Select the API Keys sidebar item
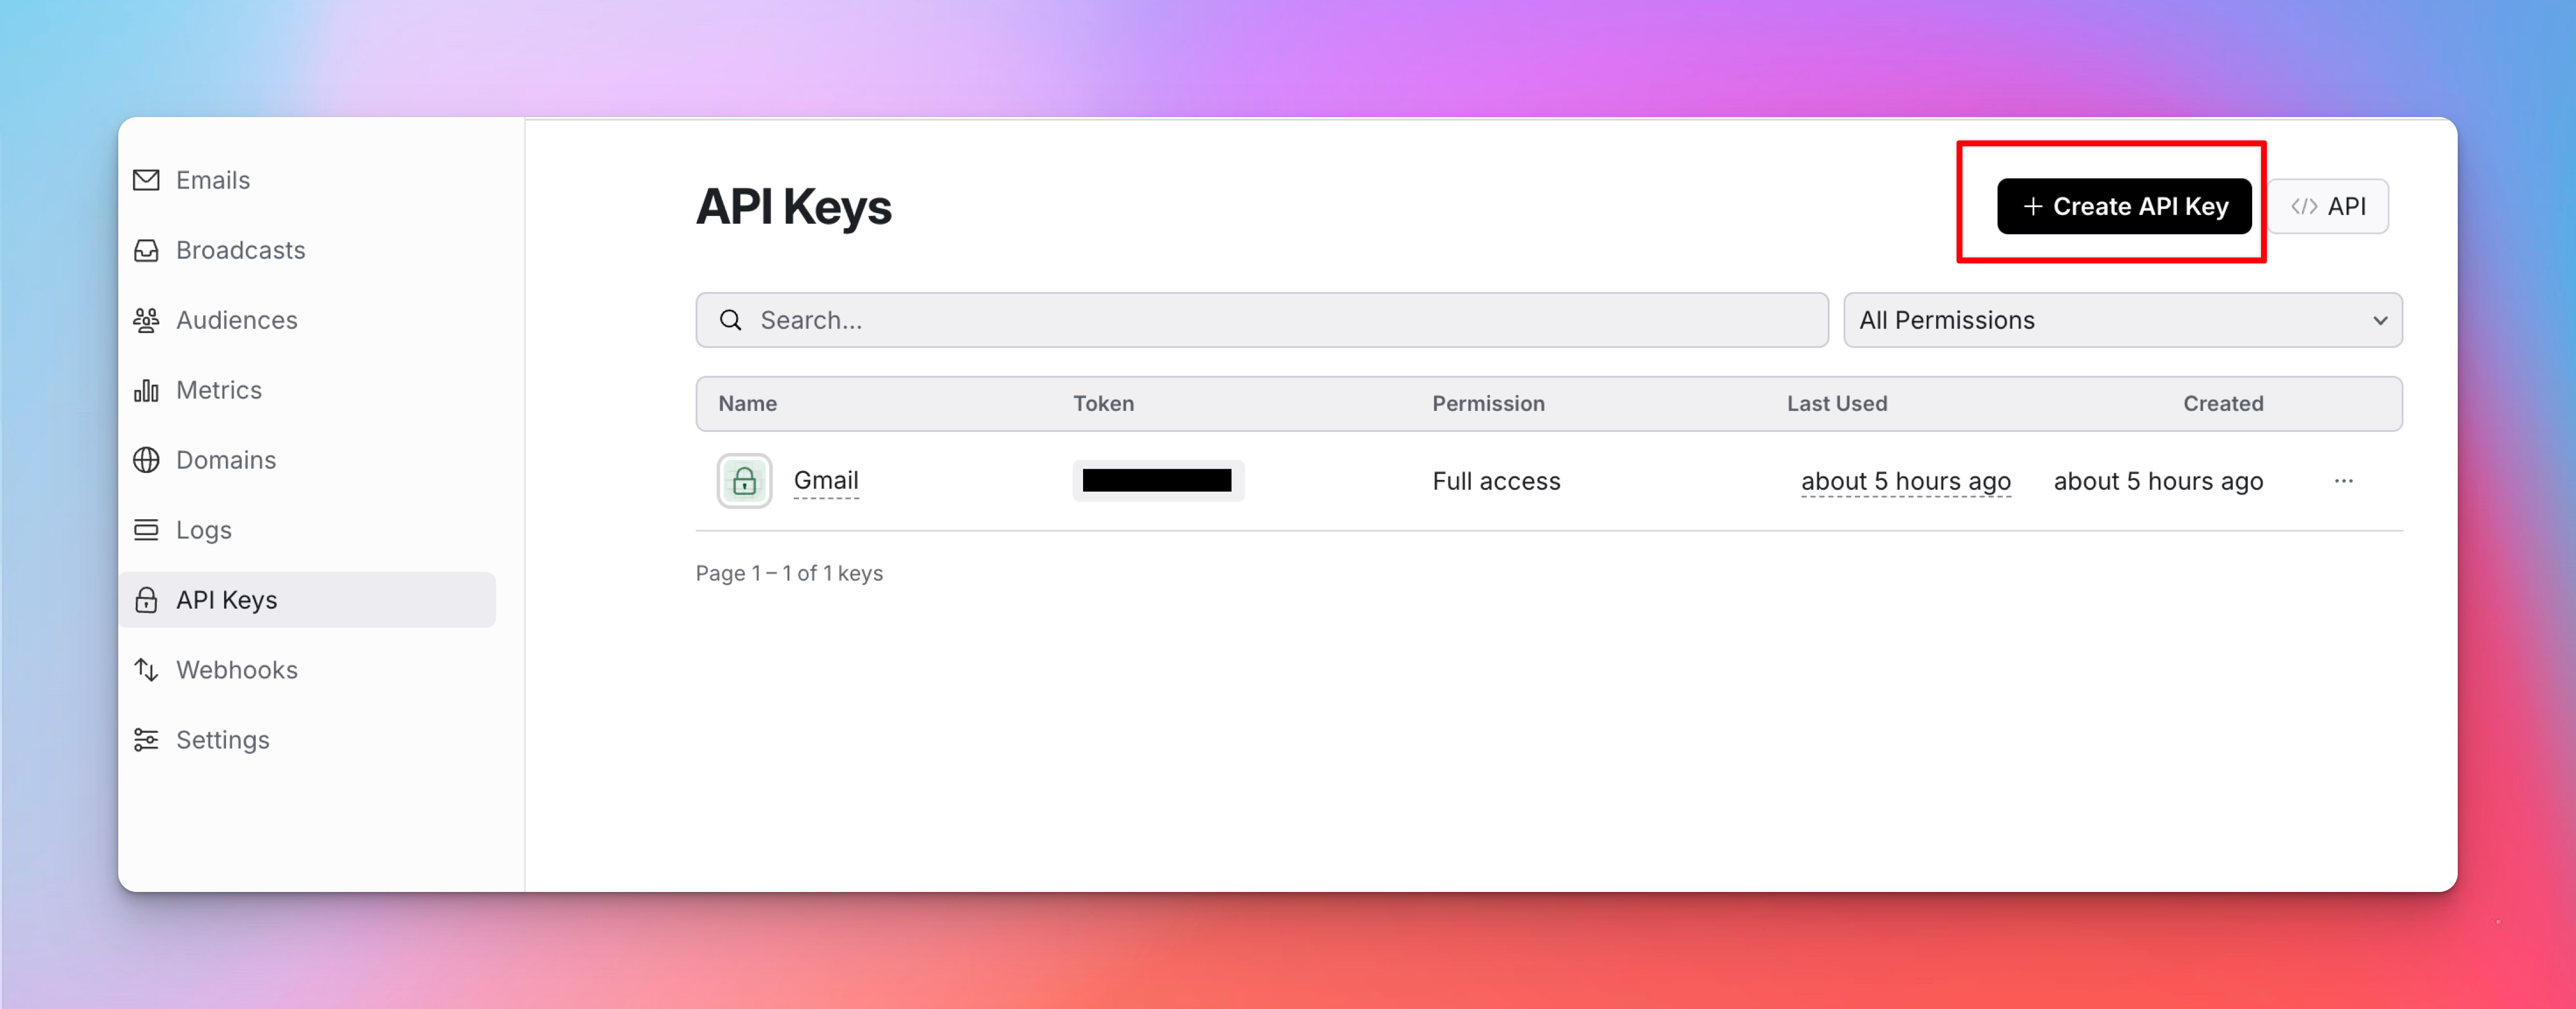2576x1009 pixels. pos(307,600)
